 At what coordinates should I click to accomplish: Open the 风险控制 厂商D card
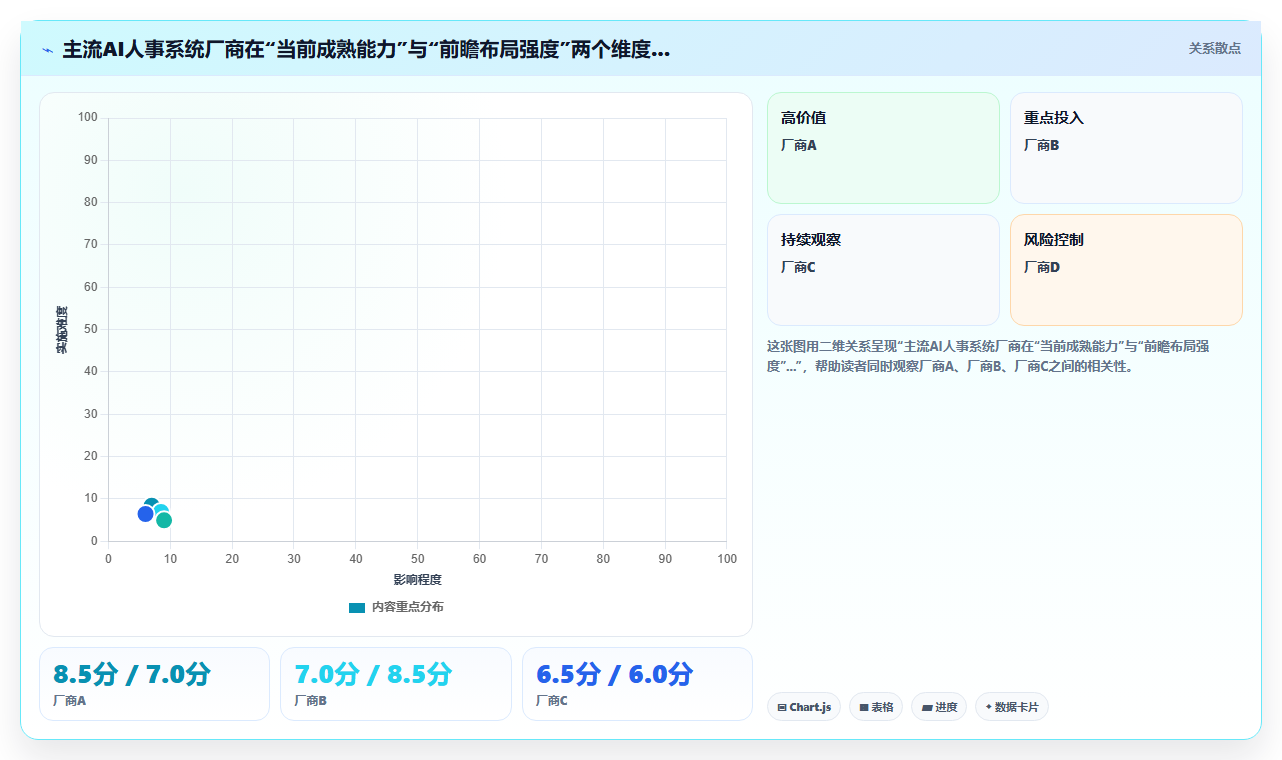point(1126,270)
